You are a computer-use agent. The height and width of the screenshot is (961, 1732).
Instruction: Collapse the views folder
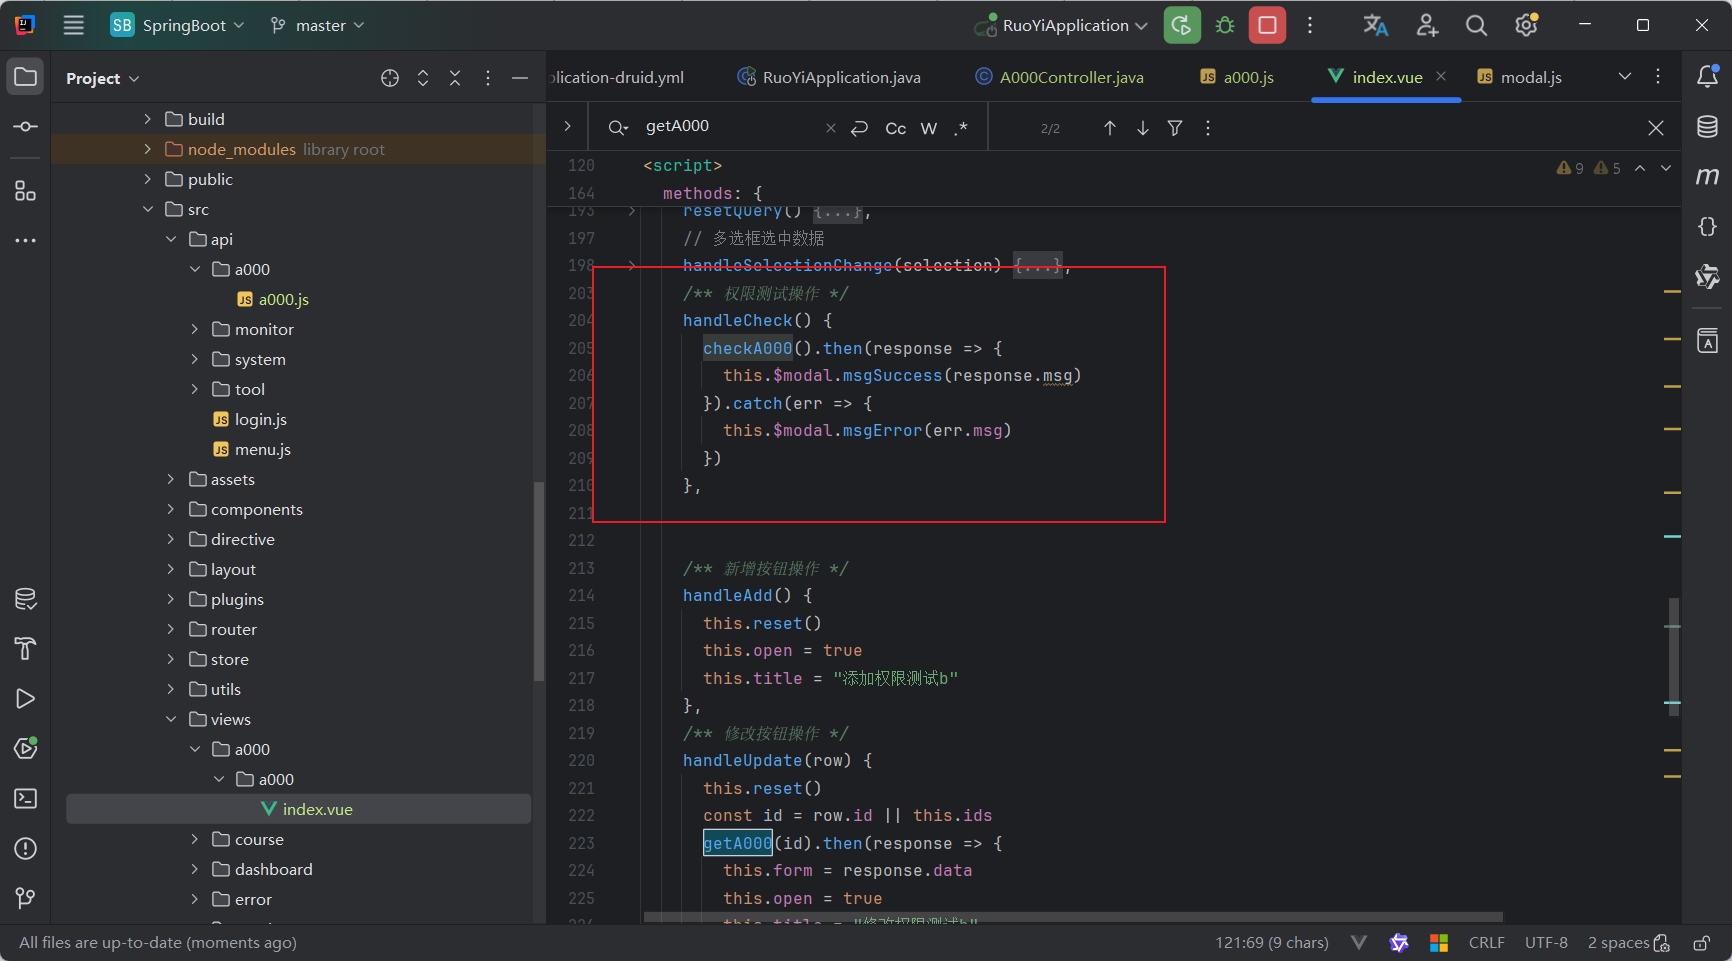click(x=172, y=719)
